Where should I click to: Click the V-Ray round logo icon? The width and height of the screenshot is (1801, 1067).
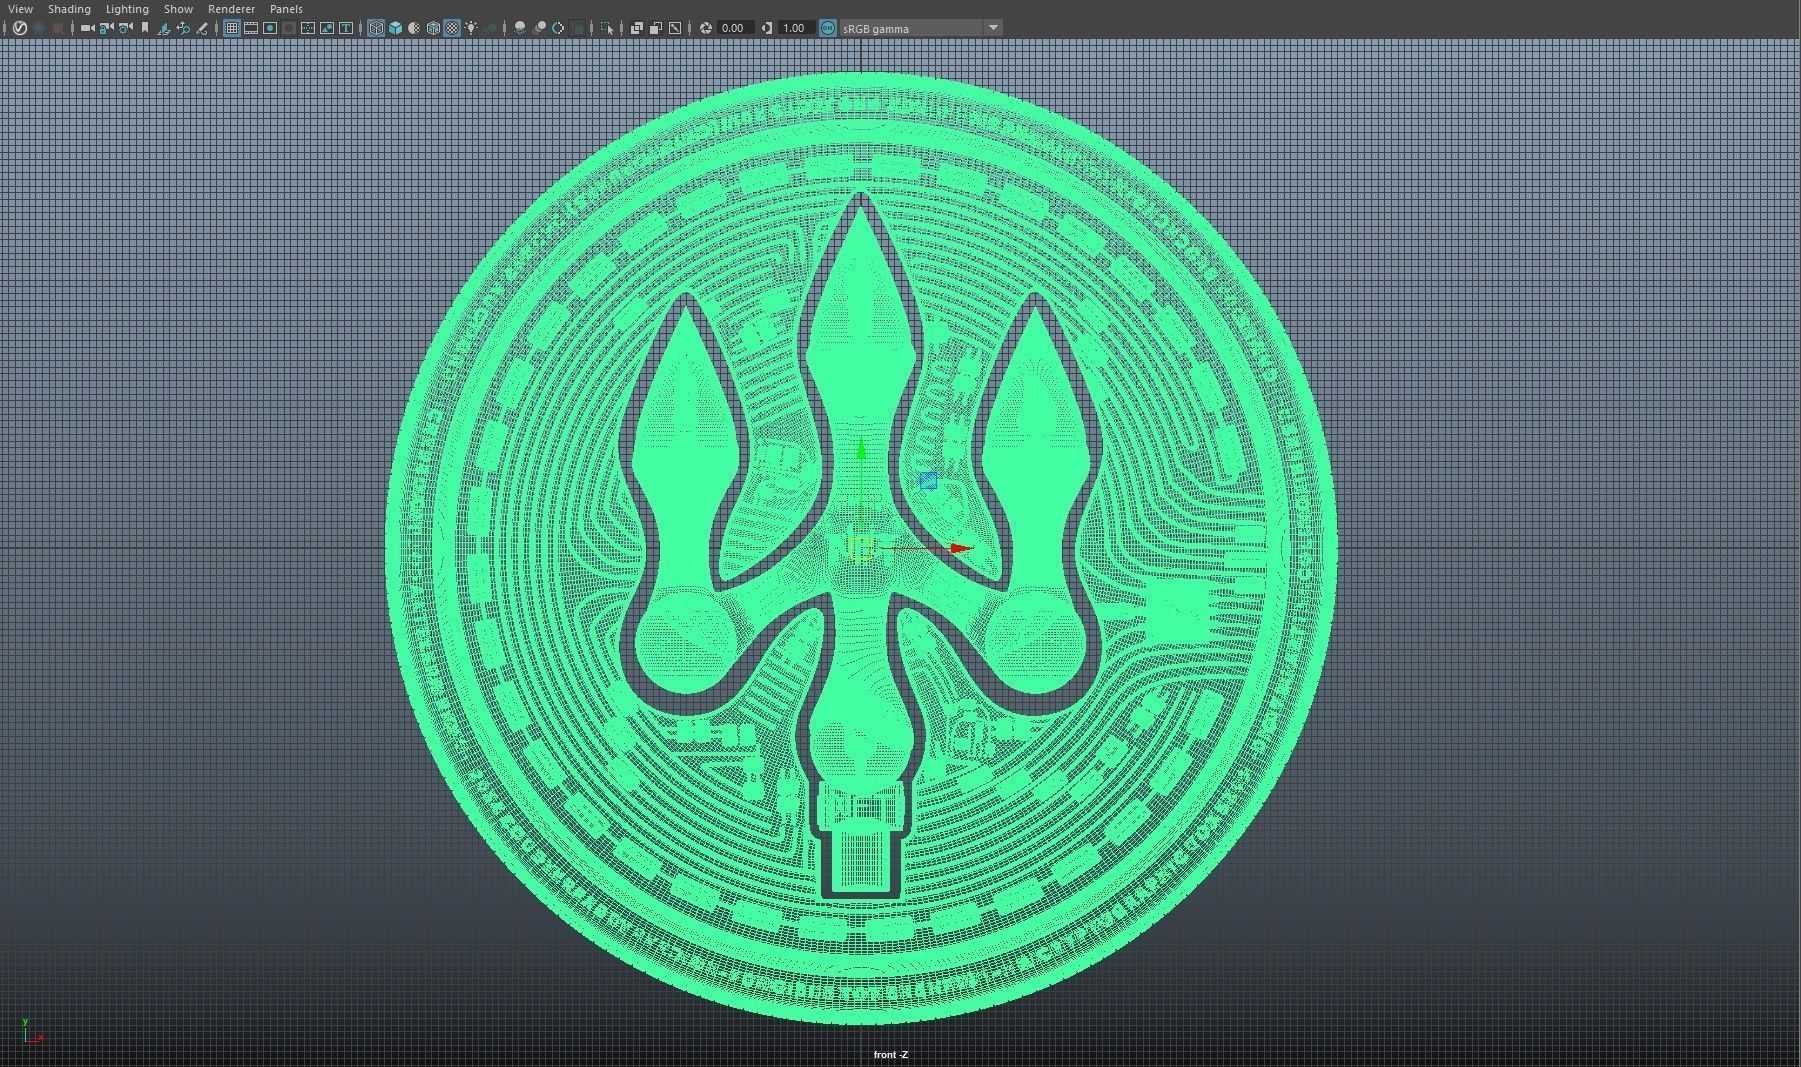pos(19,28)
